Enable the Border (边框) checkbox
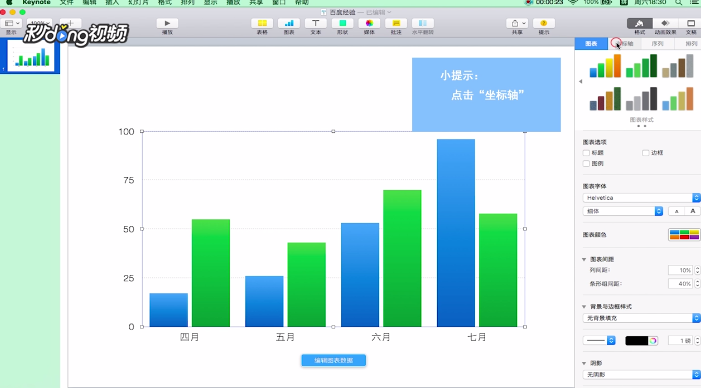Screen dimensions: 701x388 coord(646,153)
